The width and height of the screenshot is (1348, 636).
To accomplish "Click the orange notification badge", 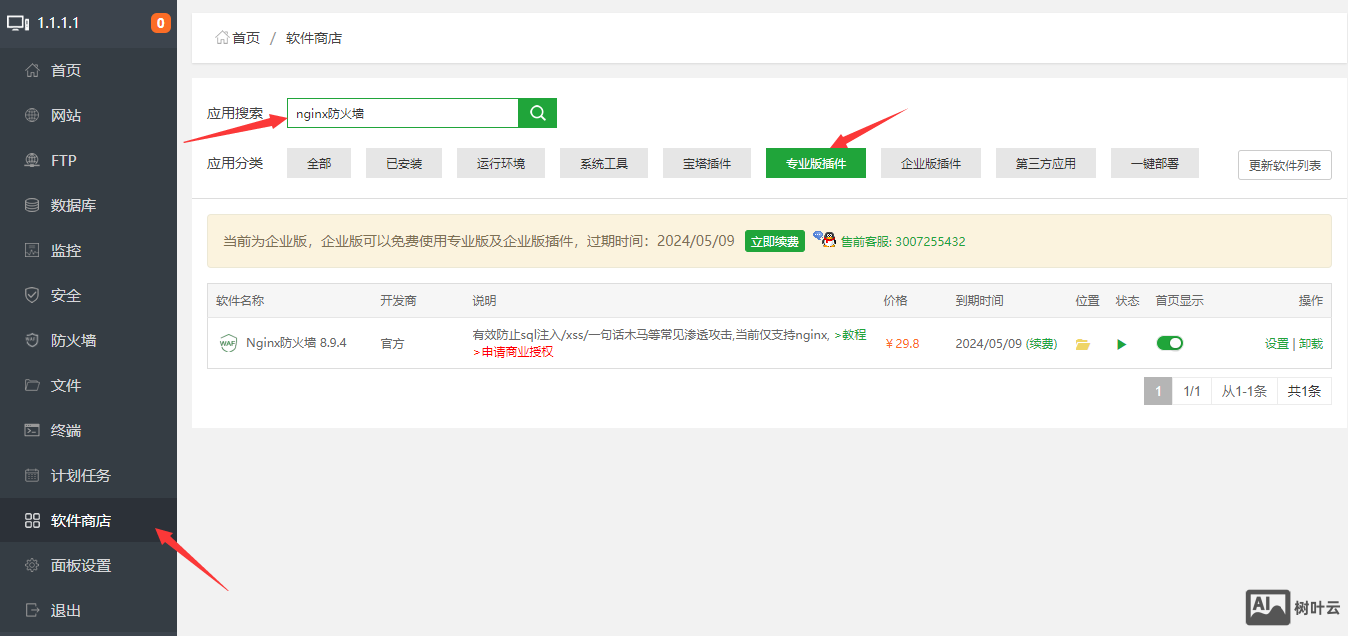I will (161, 23).
